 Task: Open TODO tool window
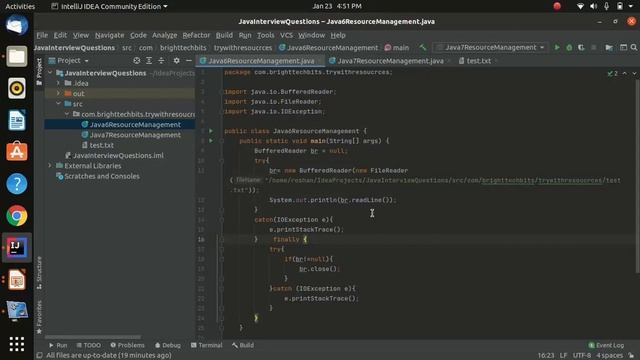click(89, 345)
